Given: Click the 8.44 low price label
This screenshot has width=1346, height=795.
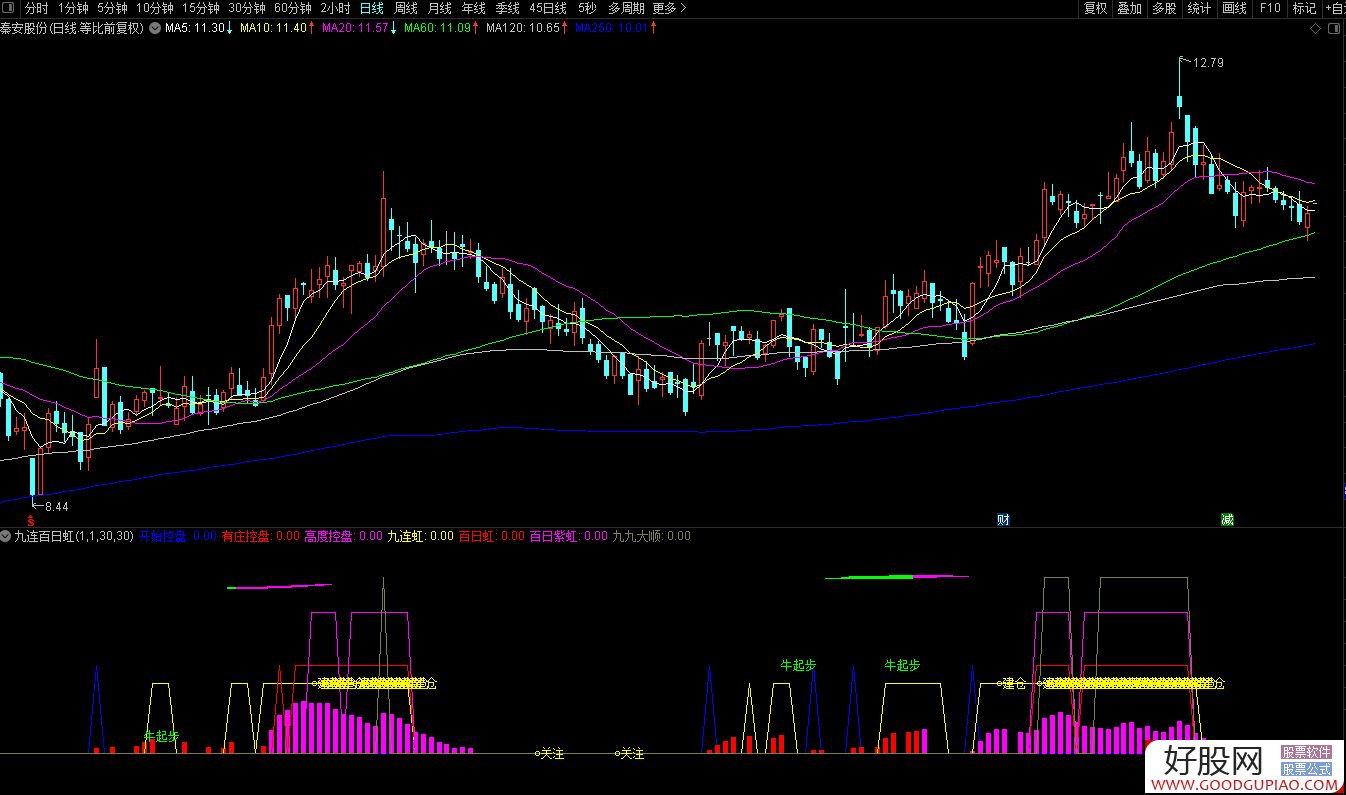Looking at the screenshot, I should (x=55, y=507).
